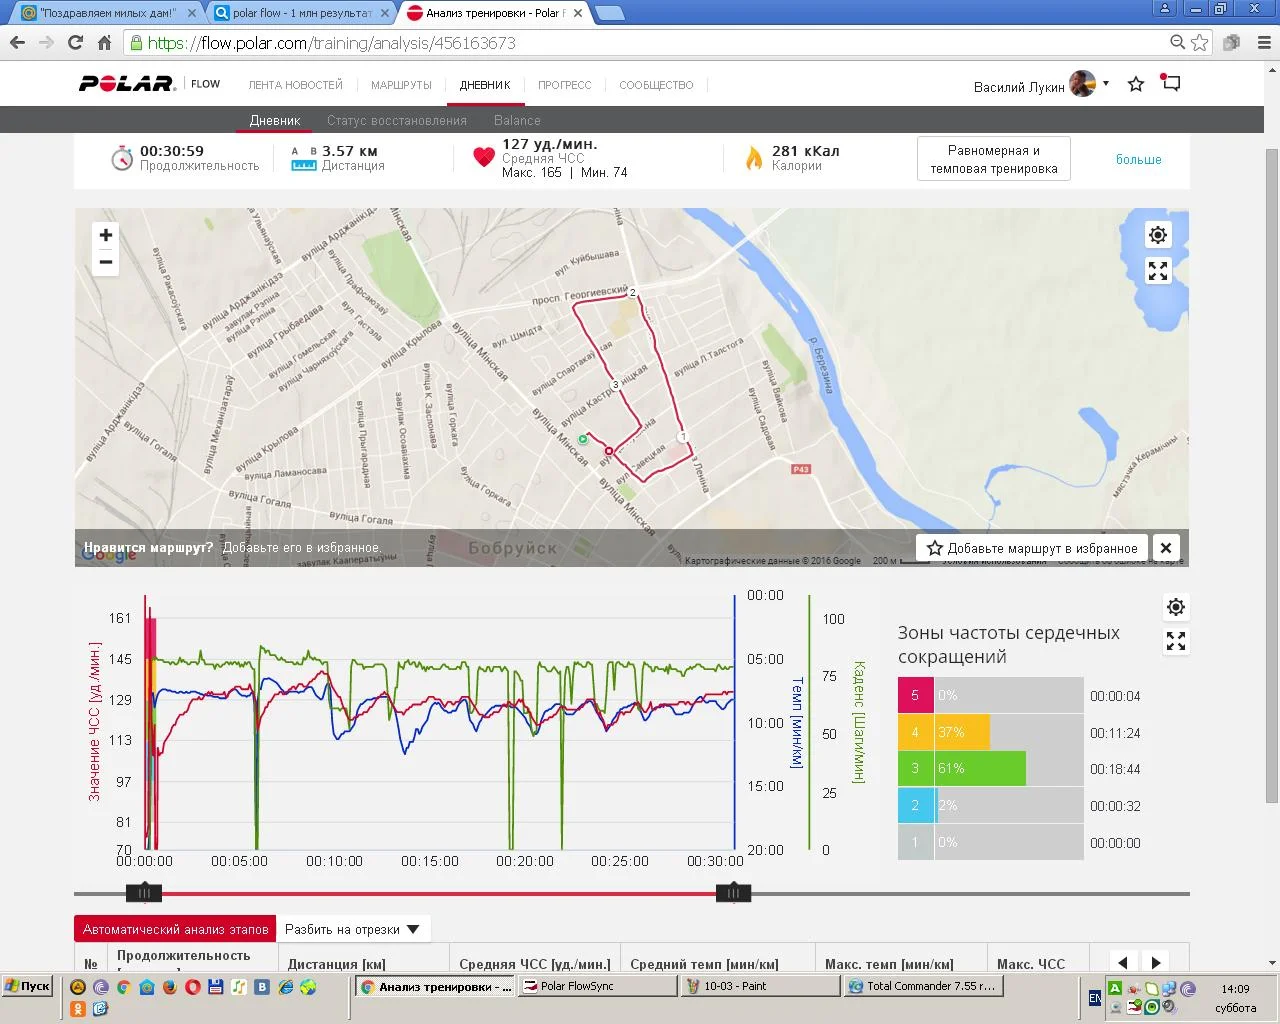1280x1024 pixels.
Task: Open map settings gear icon
Action: [1158, 235]
